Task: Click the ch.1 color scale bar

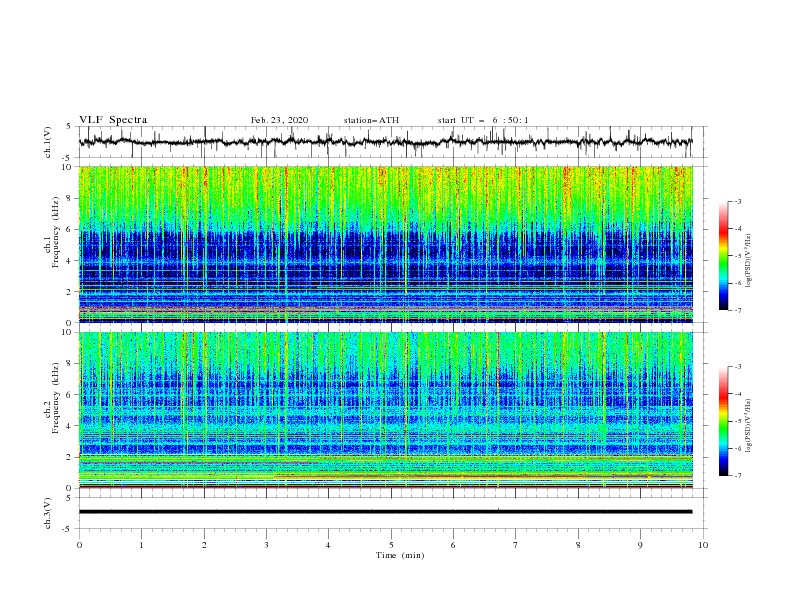Action: tap(723, 255)
